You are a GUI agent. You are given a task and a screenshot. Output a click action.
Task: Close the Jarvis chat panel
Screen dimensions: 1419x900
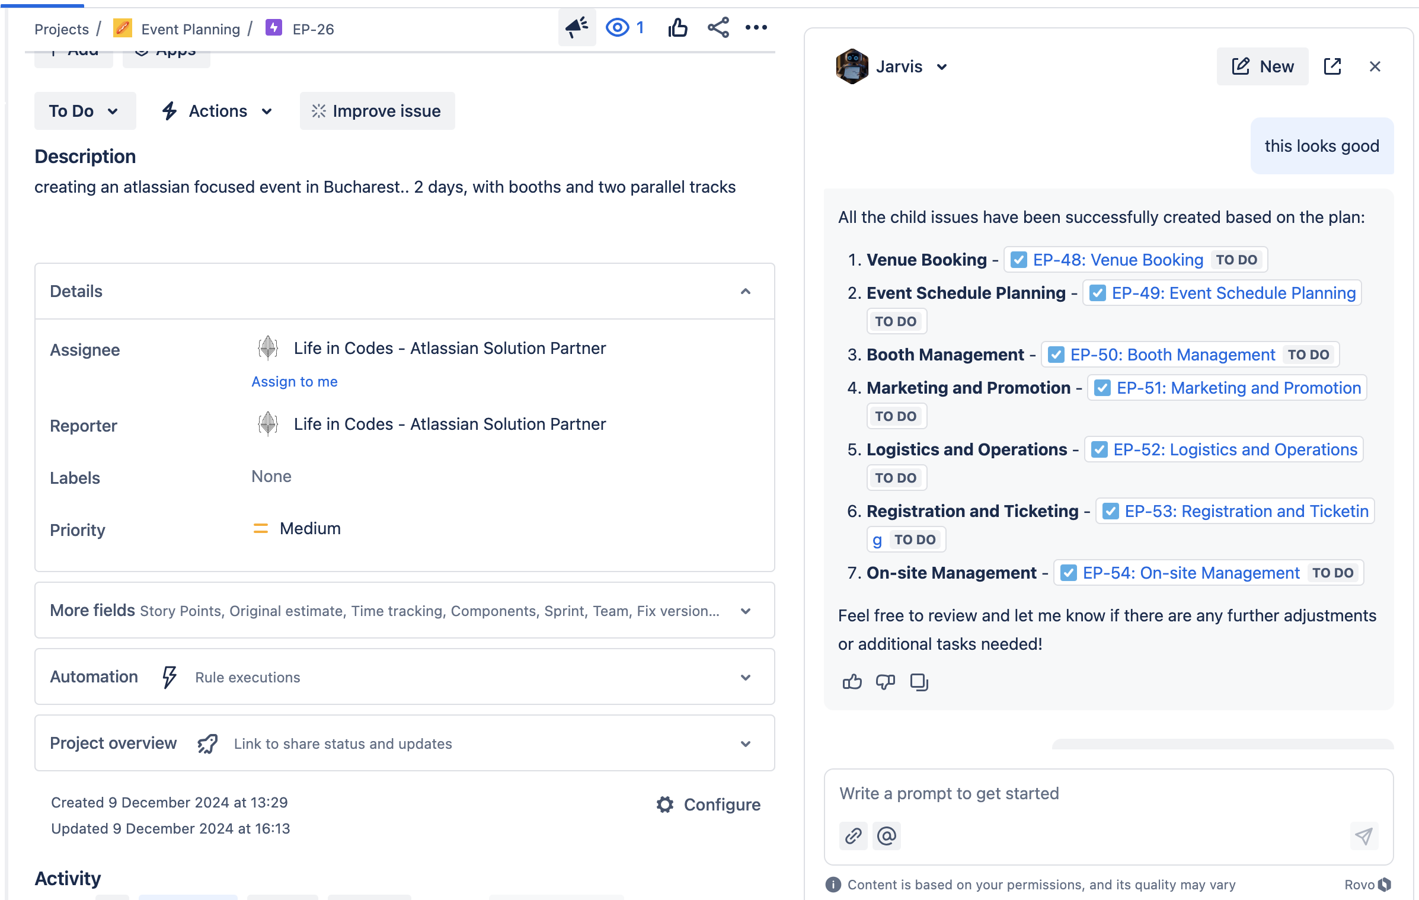[x=1375, y=66]
